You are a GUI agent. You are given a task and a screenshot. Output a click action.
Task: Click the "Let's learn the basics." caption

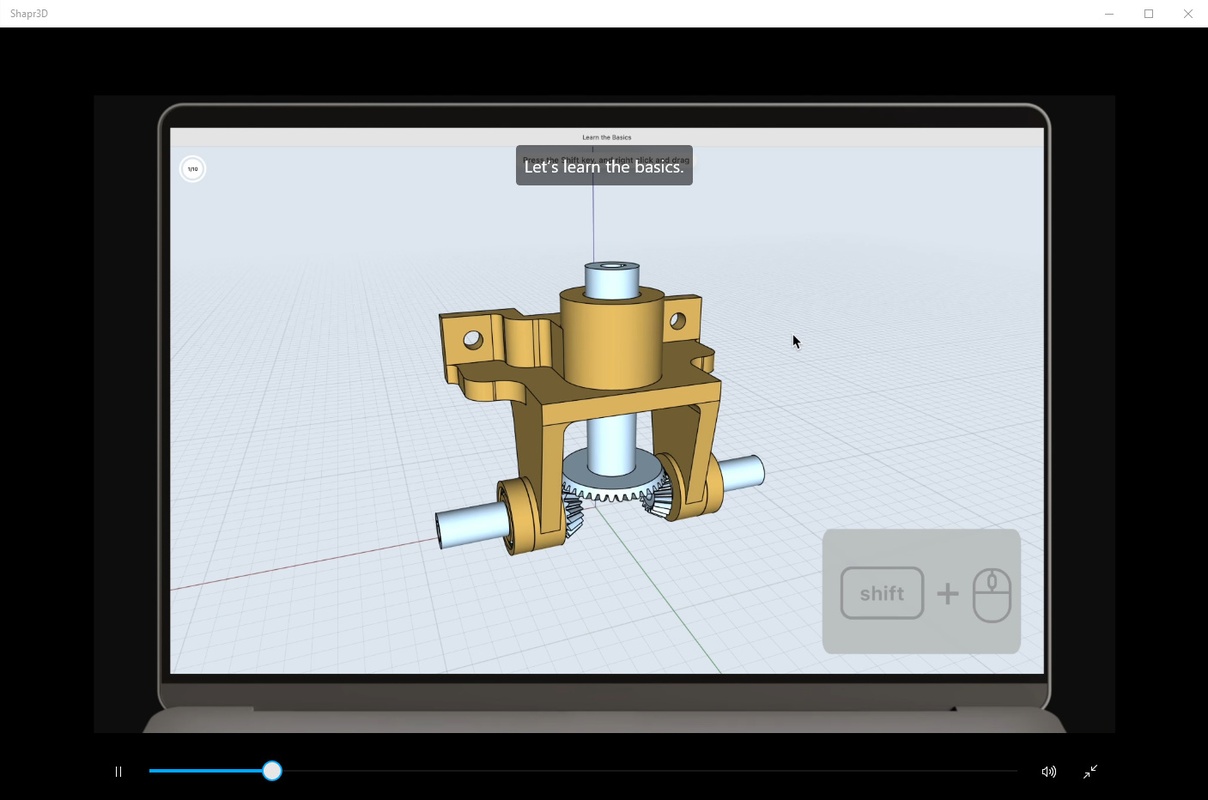[604, 166]
